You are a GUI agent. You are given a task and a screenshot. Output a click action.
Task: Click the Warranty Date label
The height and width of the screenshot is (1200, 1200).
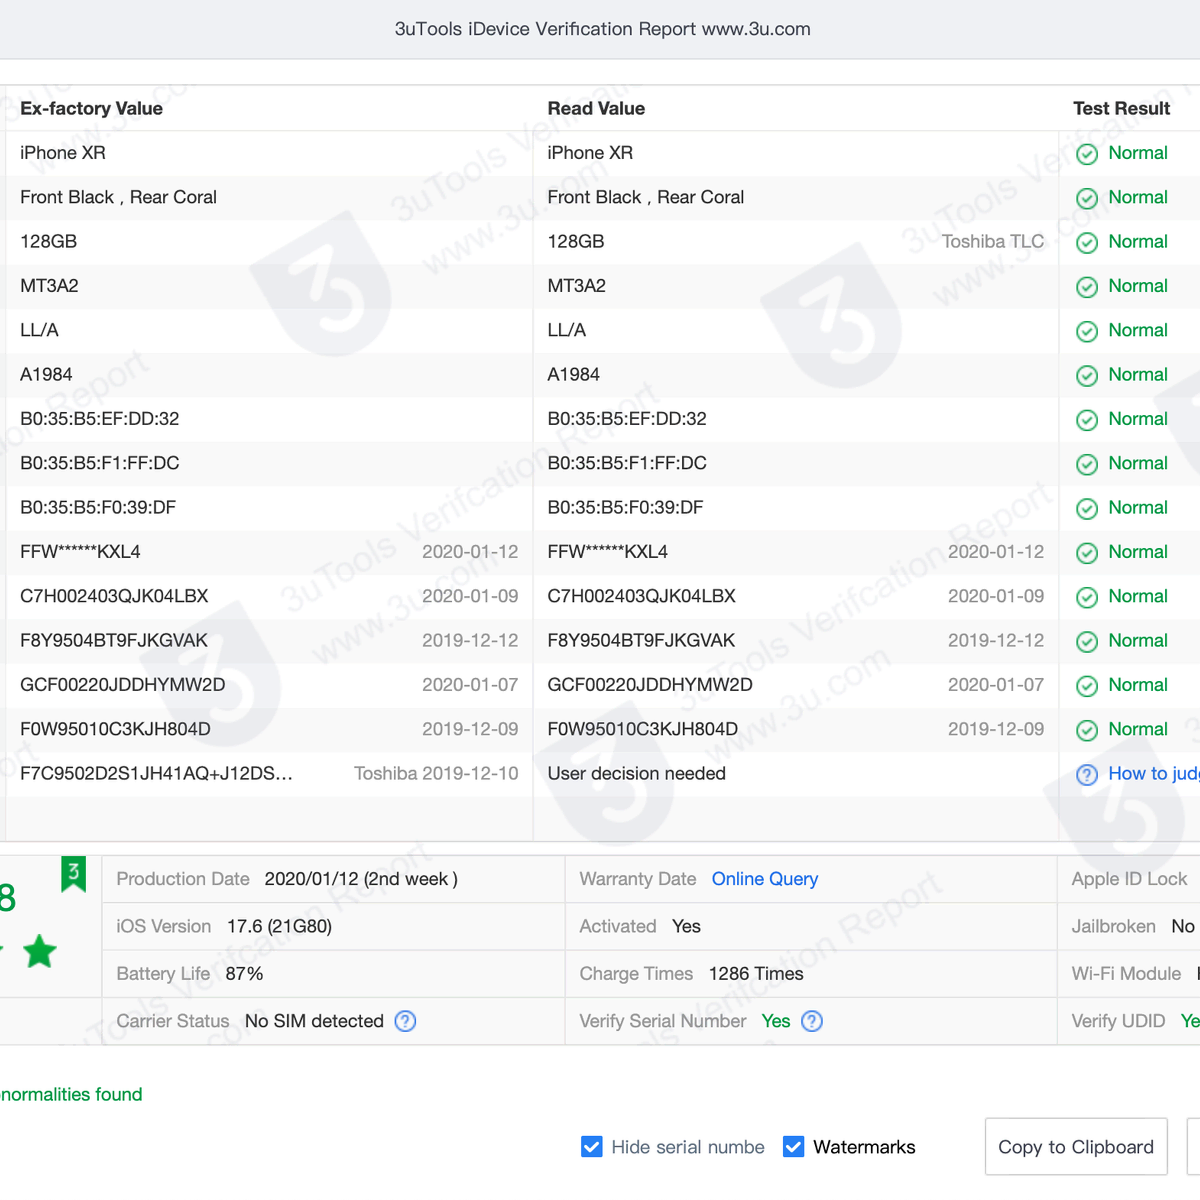(638, 879)
